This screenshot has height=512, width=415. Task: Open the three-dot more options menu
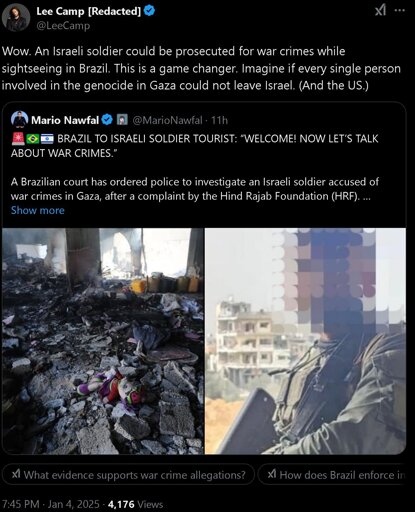click(x=400, y=11)
